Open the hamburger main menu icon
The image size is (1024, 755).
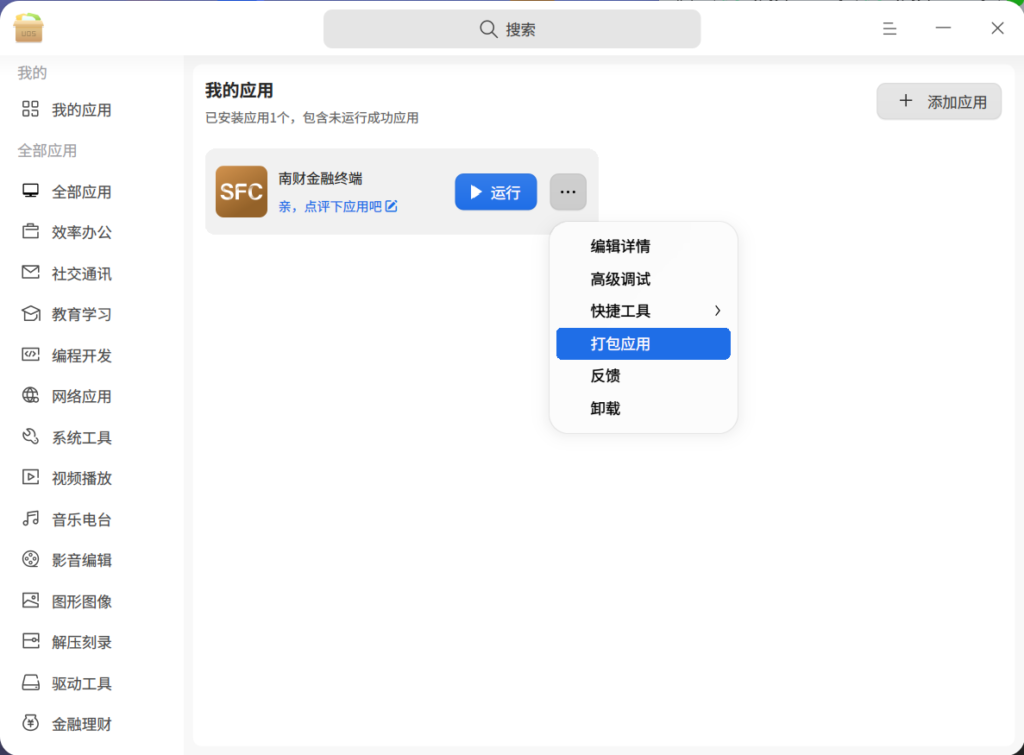[x=889, y=29]
